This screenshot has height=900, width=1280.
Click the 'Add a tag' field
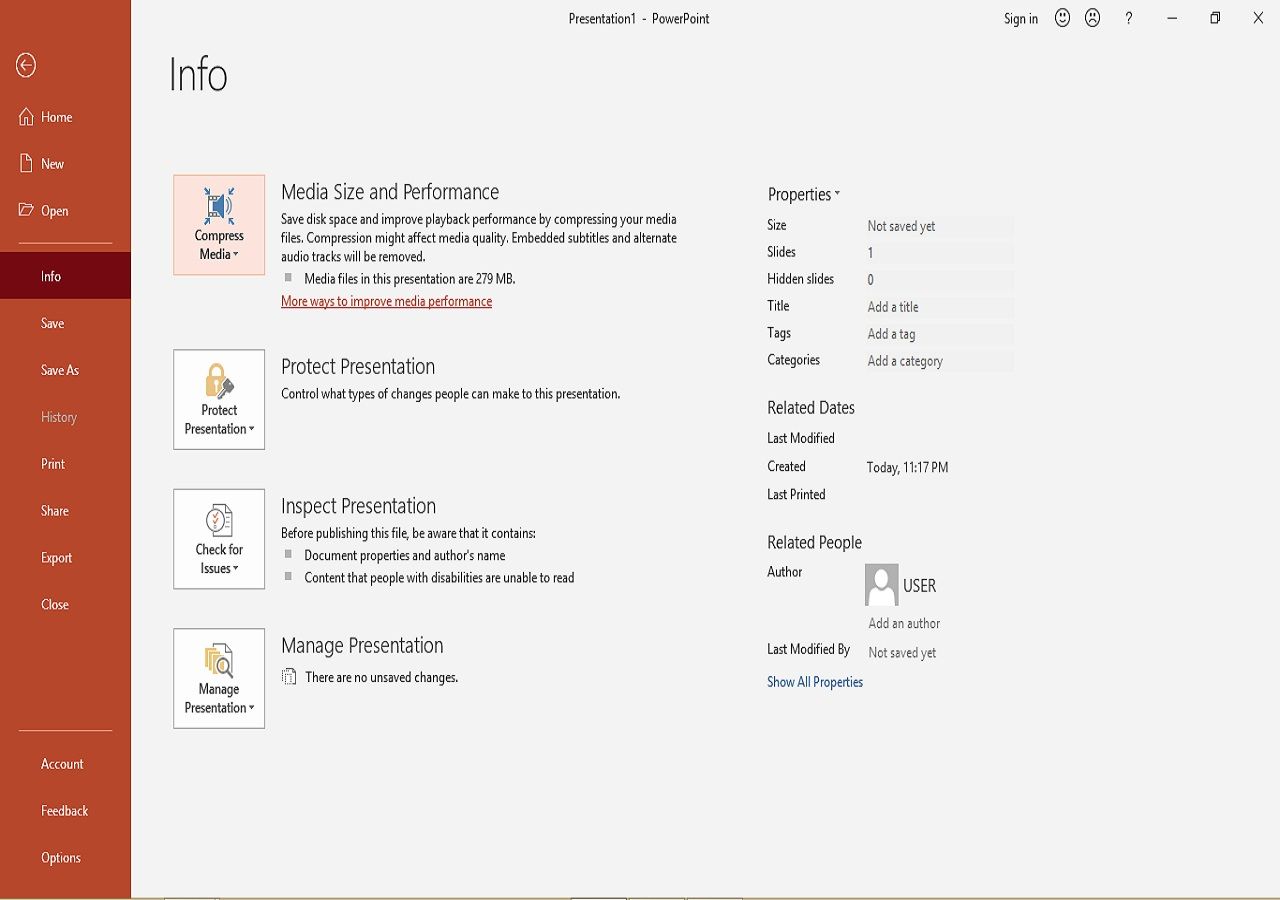tap(939, 334)
